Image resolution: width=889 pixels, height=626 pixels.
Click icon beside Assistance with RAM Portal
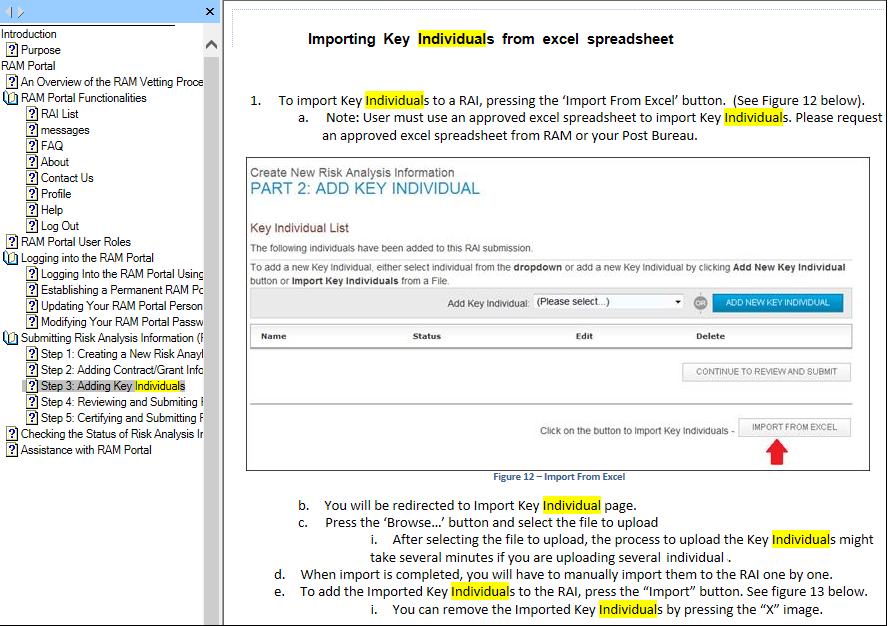[x=12, y=450]
